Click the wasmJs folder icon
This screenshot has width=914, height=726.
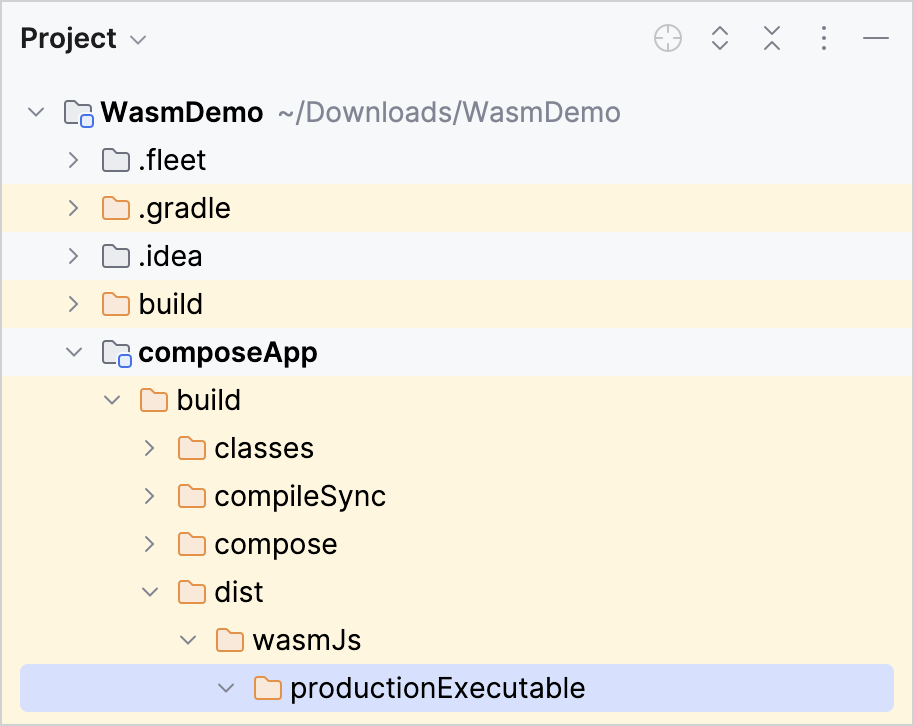click(x=230, y=640)
